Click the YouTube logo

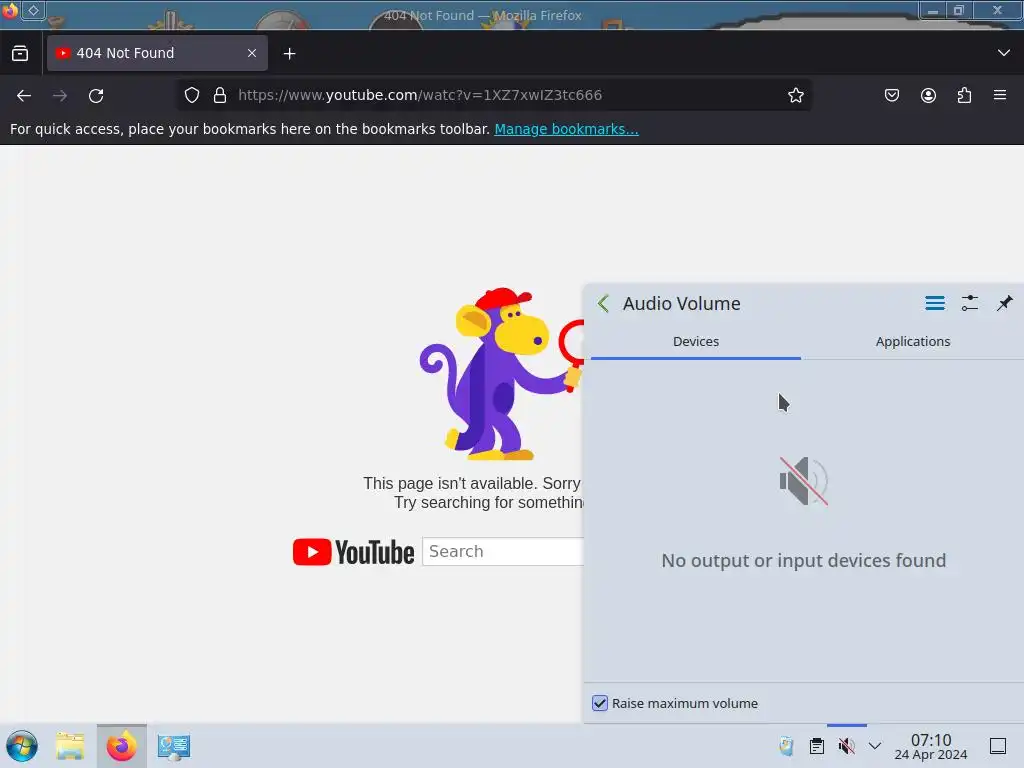[353, 552]
